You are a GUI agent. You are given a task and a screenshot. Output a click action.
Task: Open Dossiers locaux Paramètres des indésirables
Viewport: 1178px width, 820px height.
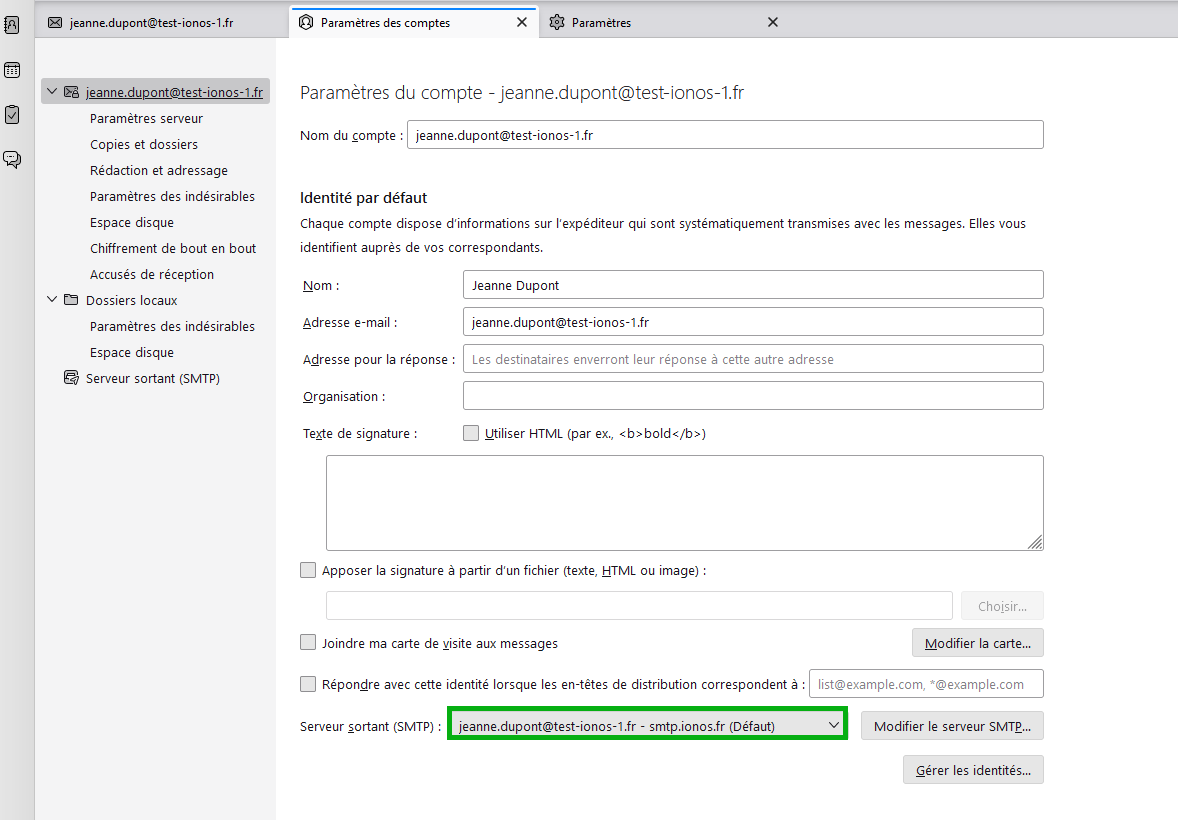click(172, 326)
